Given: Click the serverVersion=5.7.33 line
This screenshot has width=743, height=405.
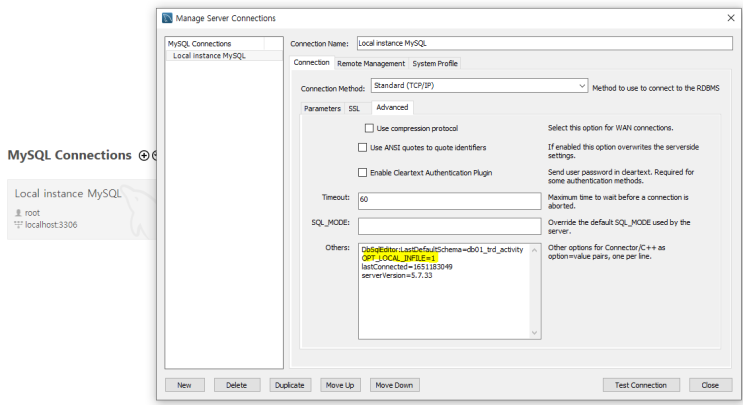Looking at the screenshot, I should coord(397,275).
